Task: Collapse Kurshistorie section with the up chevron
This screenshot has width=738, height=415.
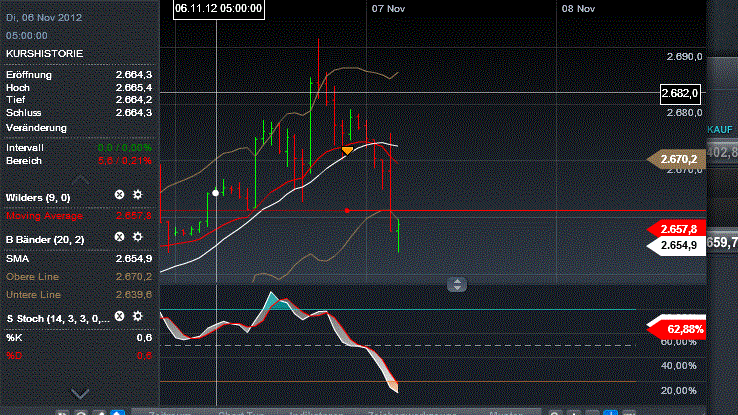Action: pyautogui.click(x=80, y=180)
